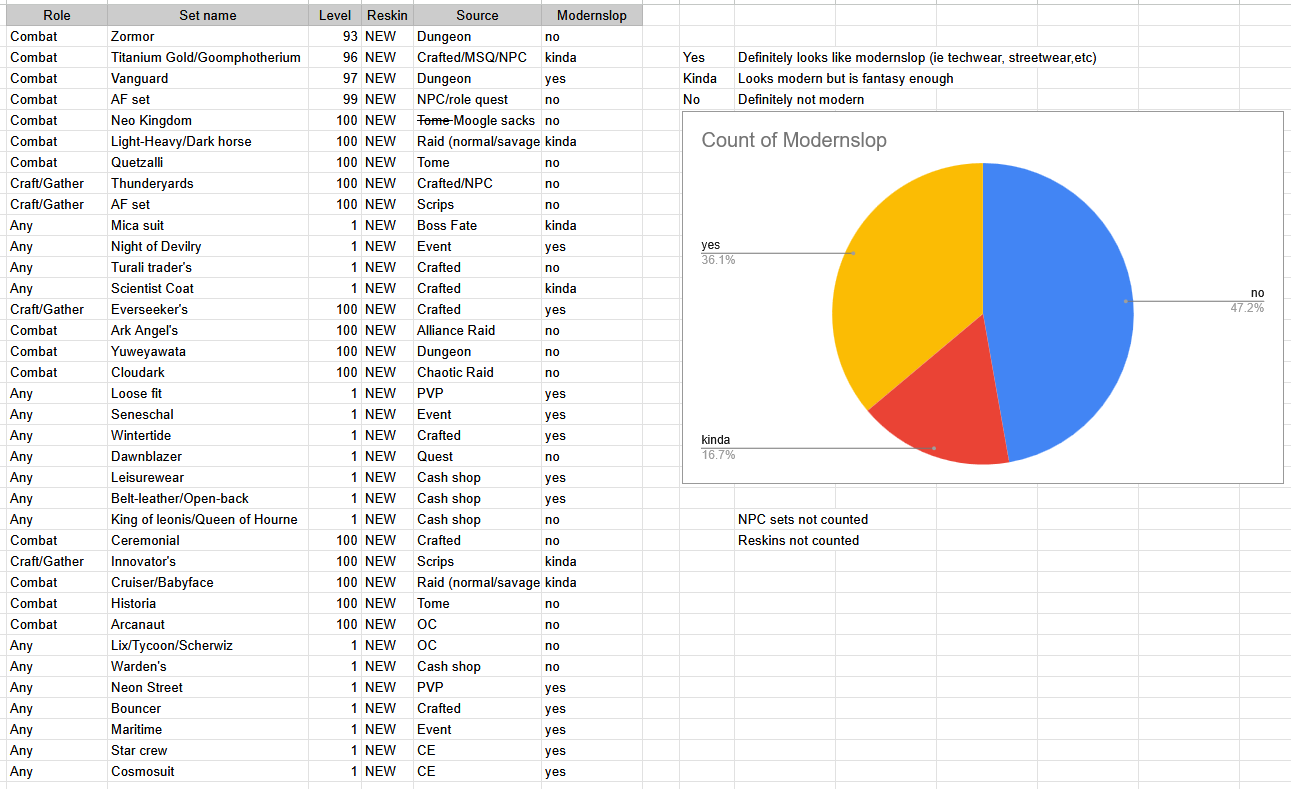This screenshot has width=1291, height=789.
Task: Select the Historia cell
Action: point(208,603)
